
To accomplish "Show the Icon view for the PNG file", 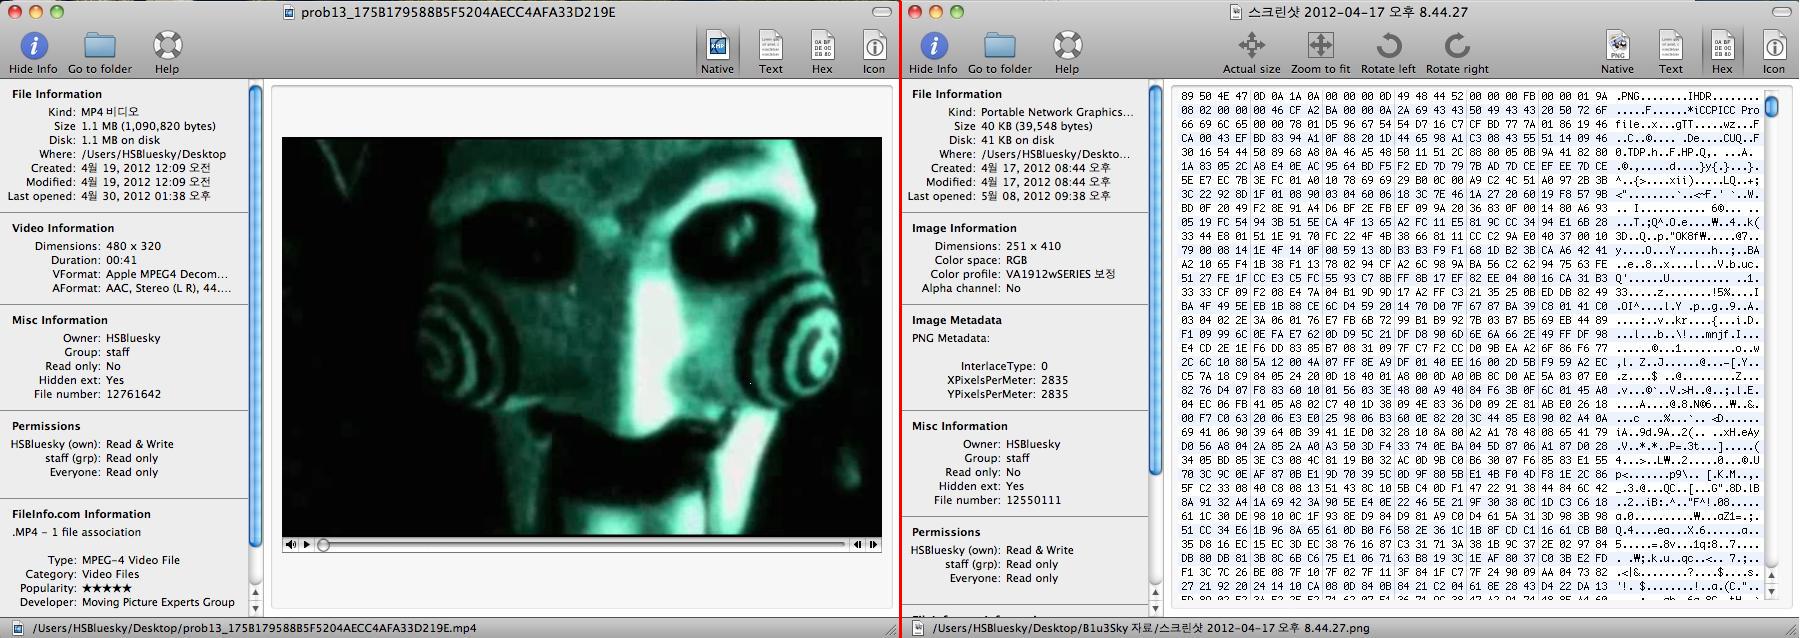I will click(1773, 52).
